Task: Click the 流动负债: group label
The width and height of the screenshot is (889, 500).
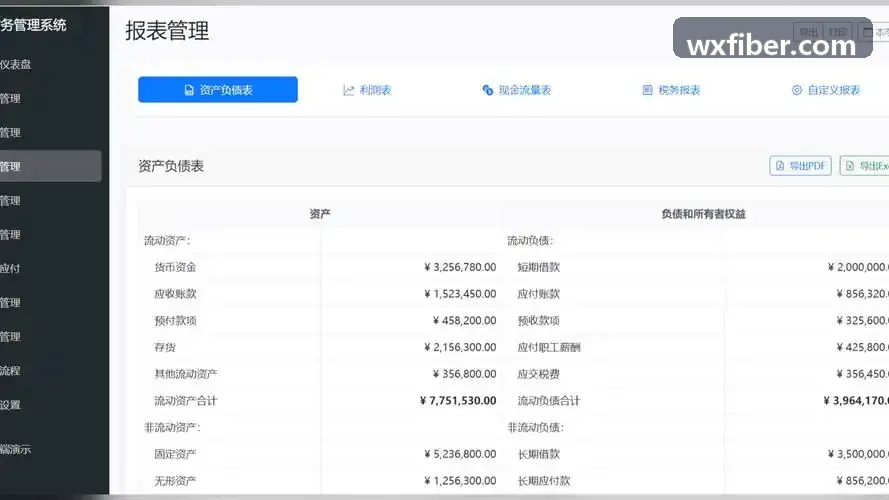Action: [530, 240]
